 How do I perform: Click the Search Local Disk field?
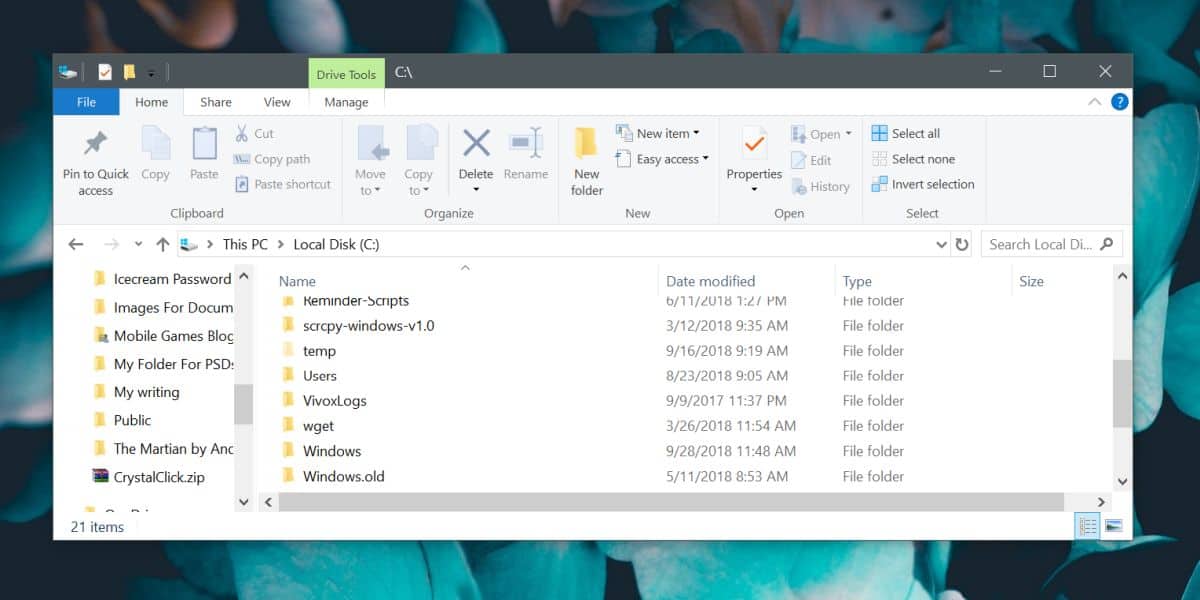point(1040,244)
